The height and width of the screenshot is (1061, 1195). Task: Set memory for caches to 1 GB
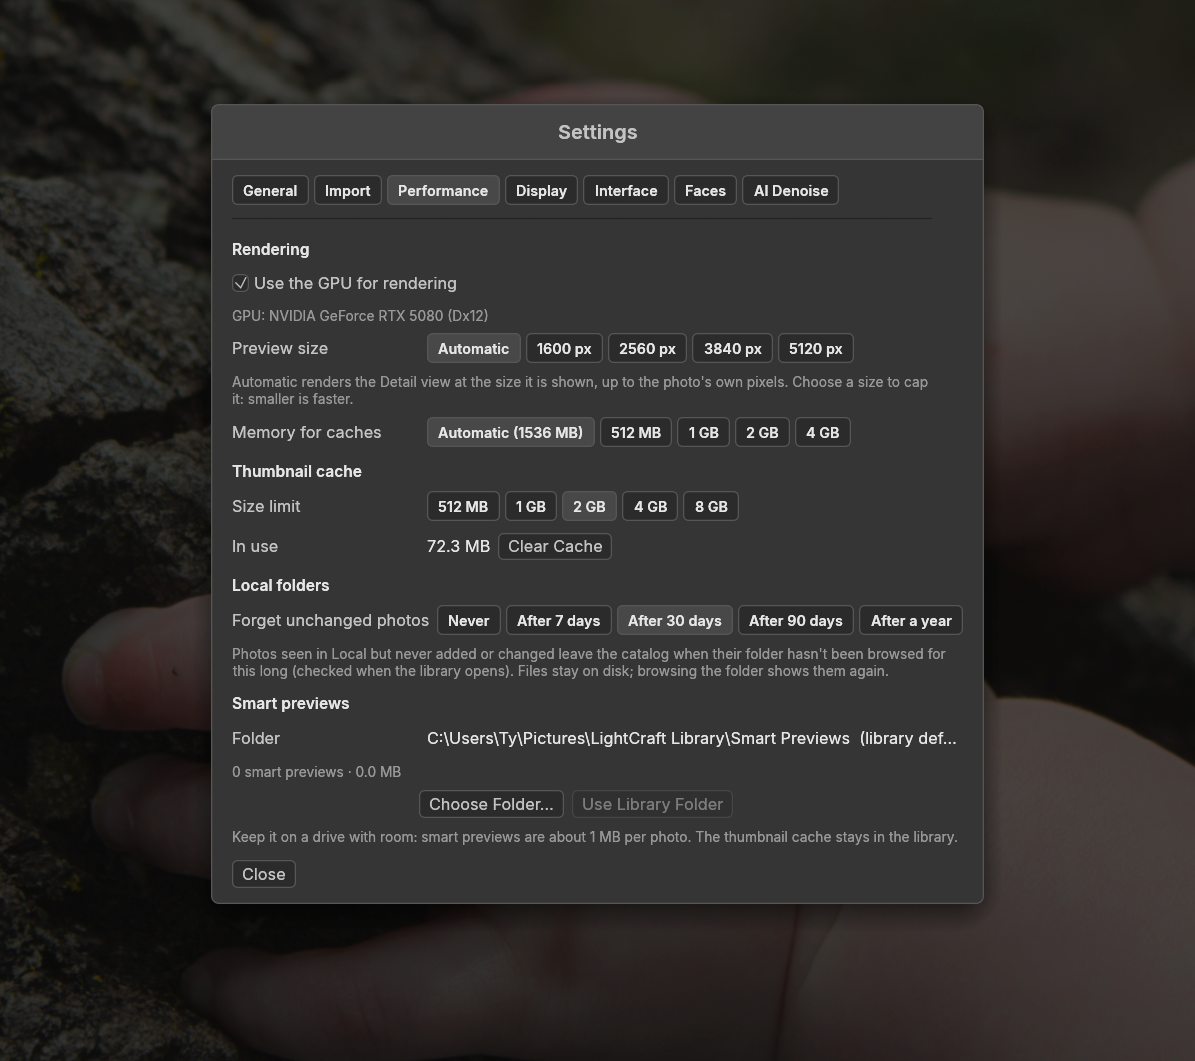703,432
